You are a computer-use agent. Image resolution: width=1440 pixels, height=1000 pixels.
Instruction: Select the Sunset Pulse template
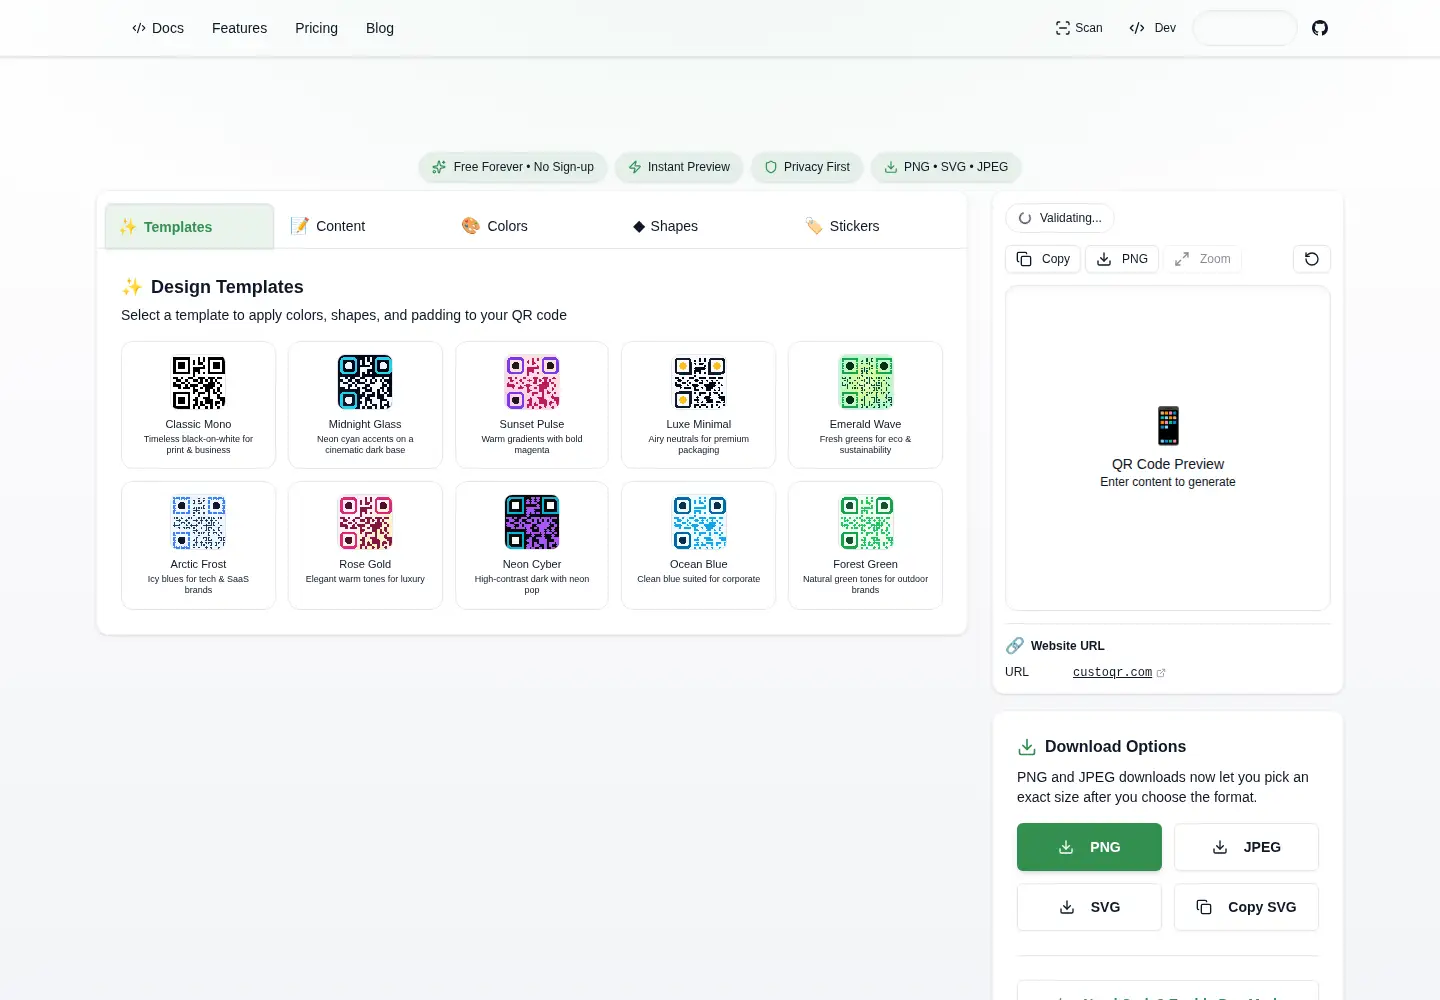point(532,405)
